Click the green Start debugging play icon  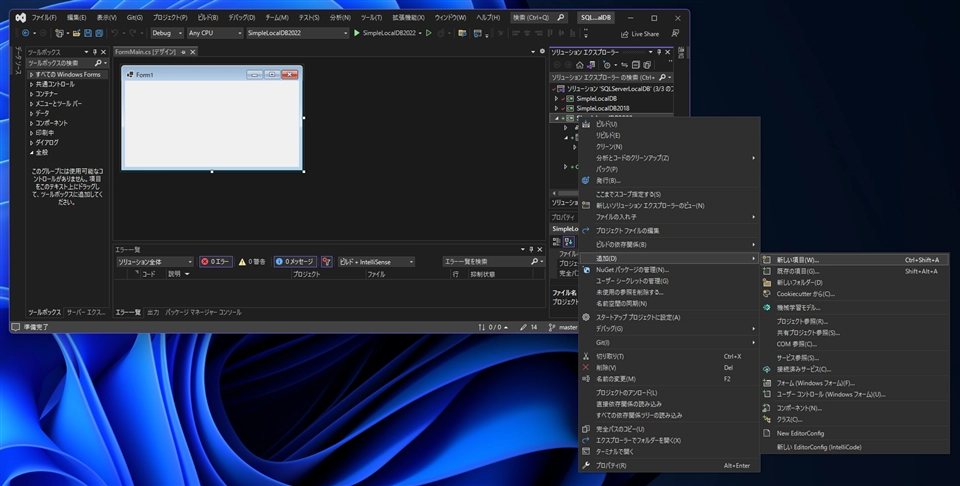click(x=357, y=33)
